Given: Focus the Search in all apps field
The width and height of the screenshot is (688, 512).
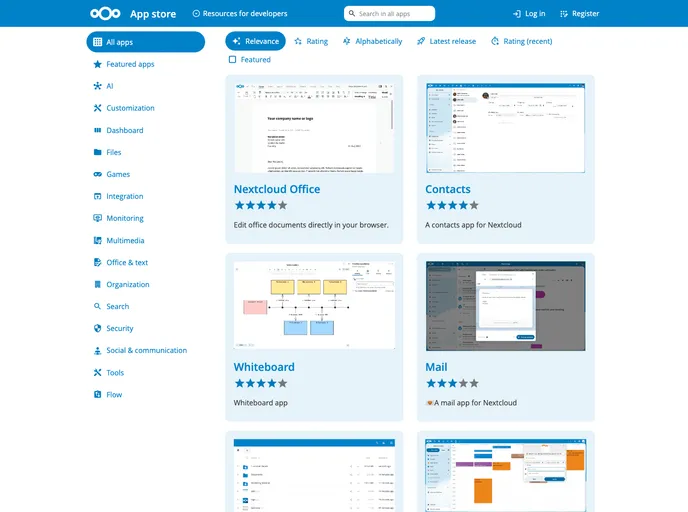Looking at the screenshot, I should point(394,14).
